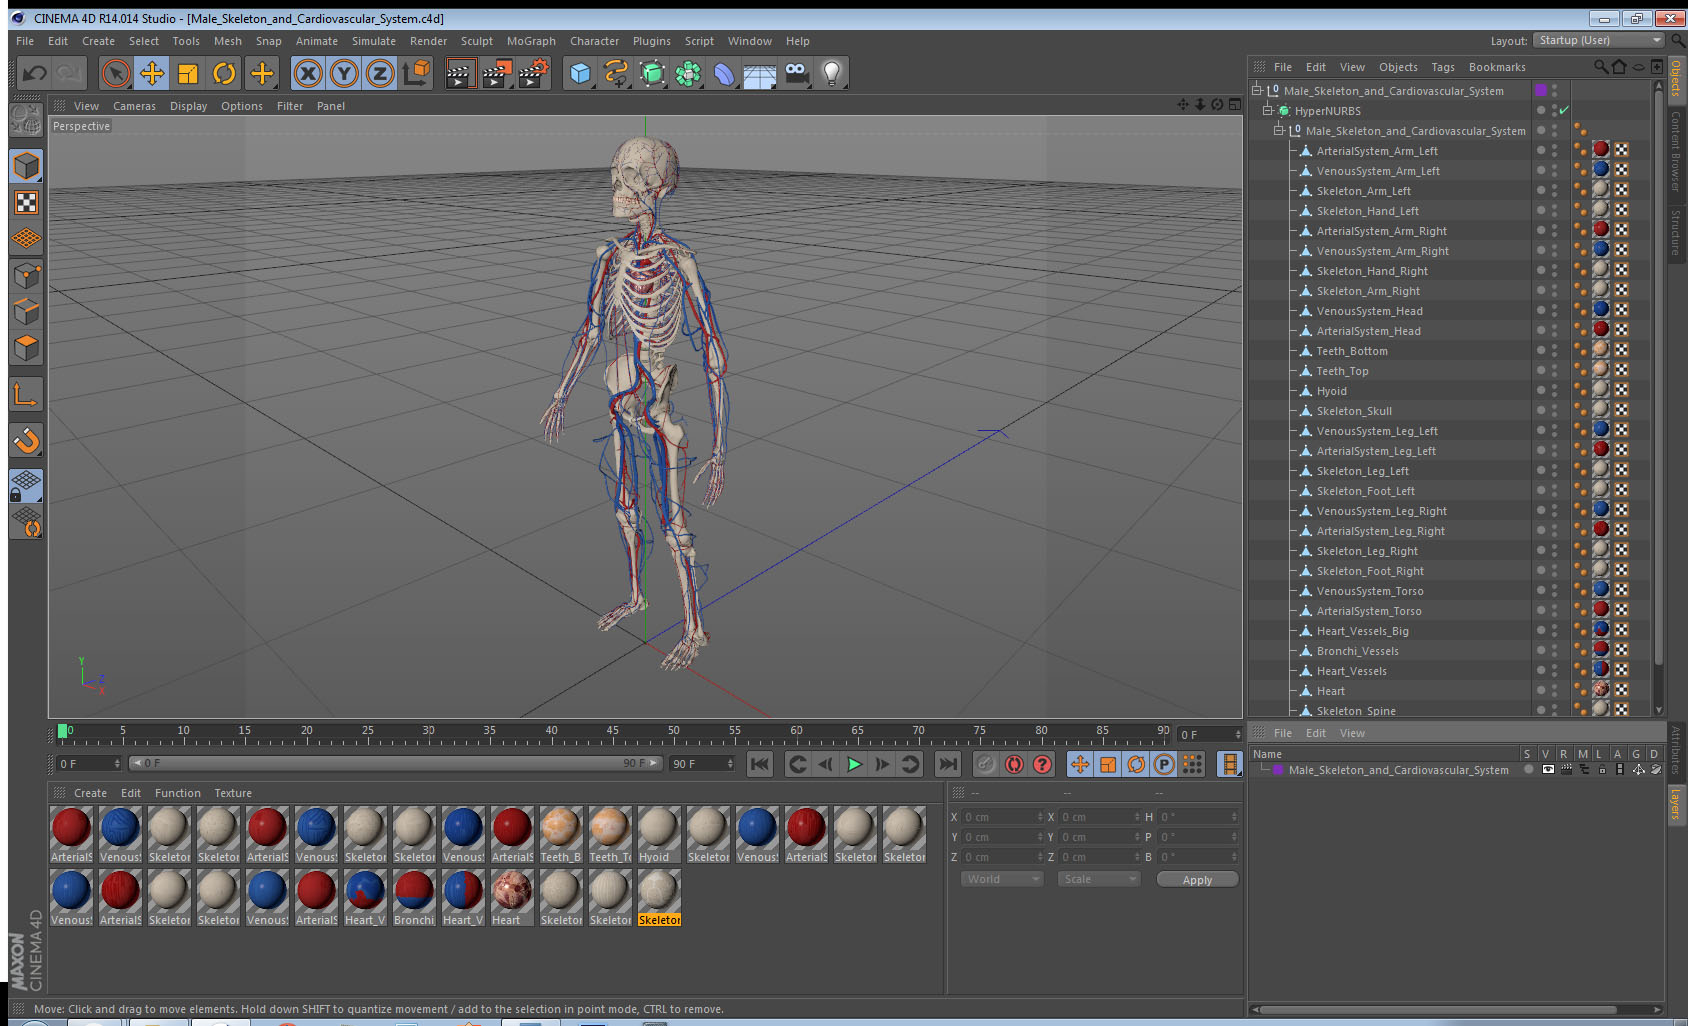Image resolution: width=1688 pixels, height=1026 pixels.
Task: Enable Points mode in left palette
Action: tap(26, 275)
